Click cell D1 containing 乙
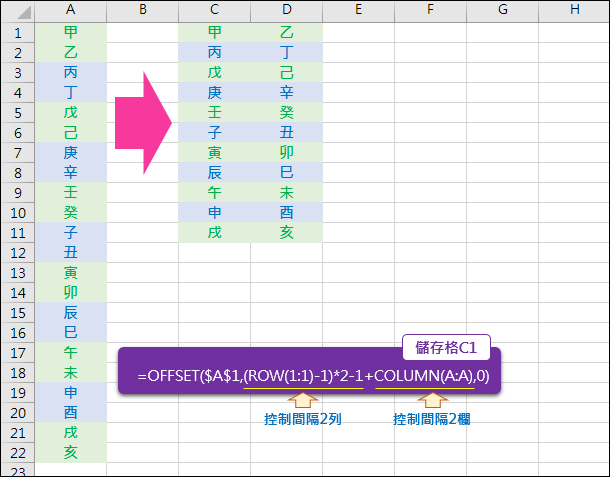Viewport: 610px width, 477px height. click(x=286, y=32)
